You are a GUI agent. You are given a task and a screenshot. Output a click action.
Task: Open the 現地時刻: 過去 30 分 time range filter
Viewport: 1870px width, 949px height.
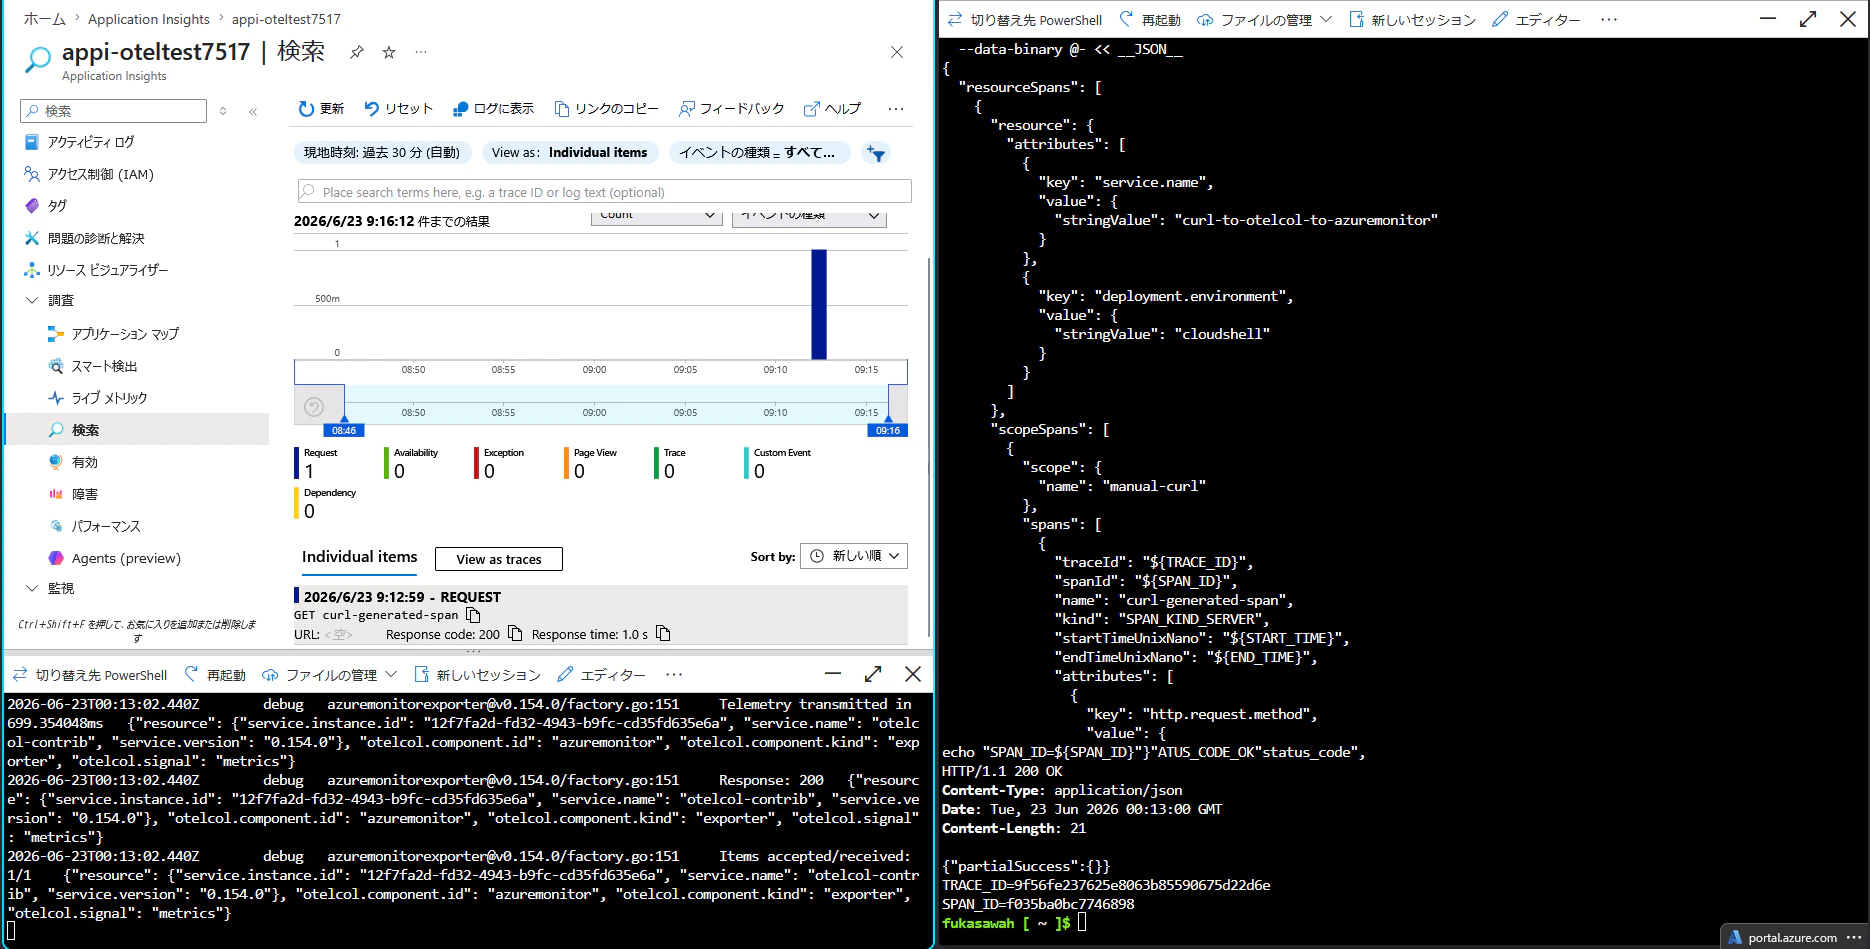click(382, 153)
